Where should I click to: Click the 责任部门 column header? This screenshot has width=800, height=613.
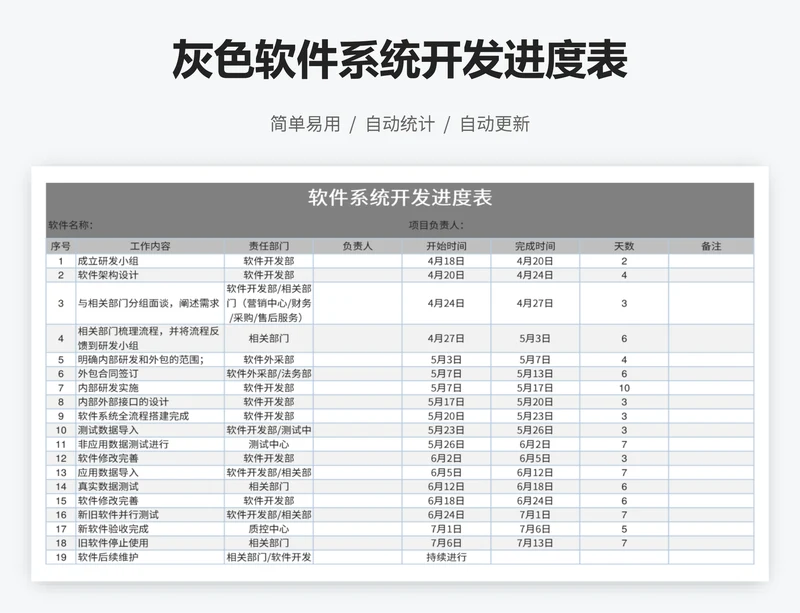[x=269, y=246]
